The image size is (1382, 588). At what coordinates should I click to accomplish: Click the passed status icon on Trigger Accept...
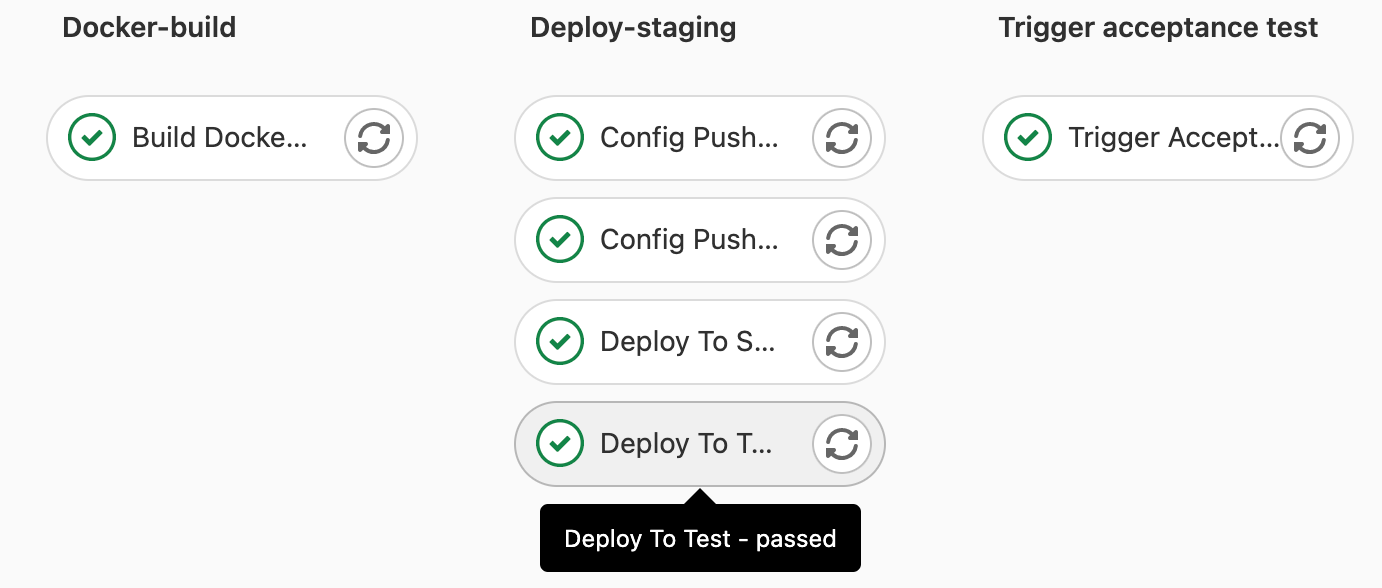coord(1028,138)
